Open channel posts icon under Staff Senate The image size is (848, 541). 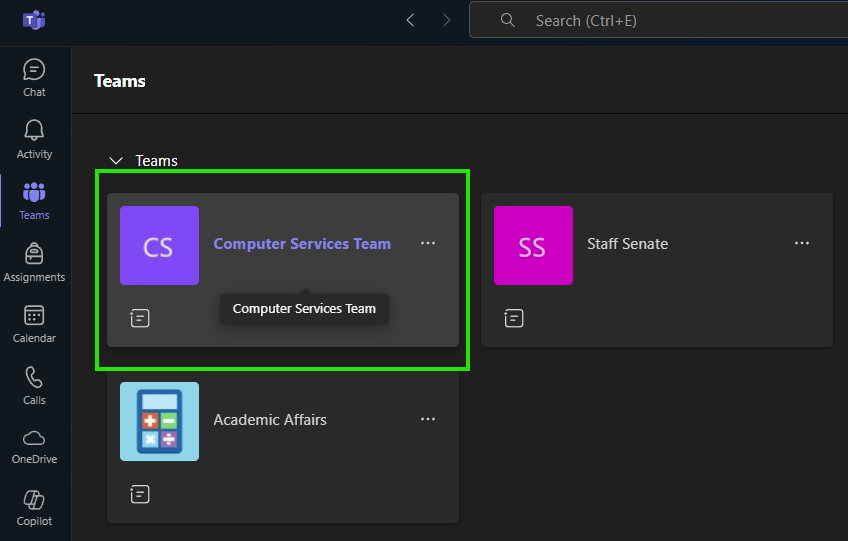tap(514, 318)
